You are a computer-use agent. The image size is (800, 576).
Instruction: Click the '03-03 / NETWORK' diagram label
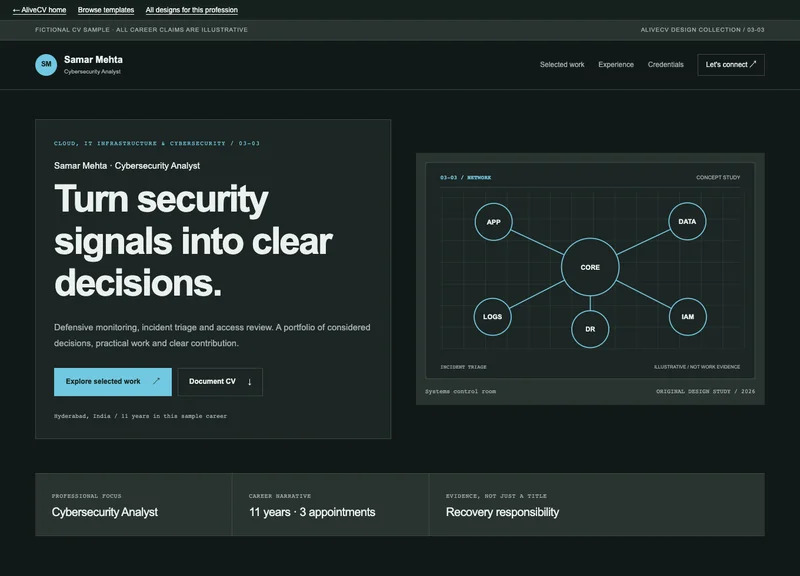[465, 178]
